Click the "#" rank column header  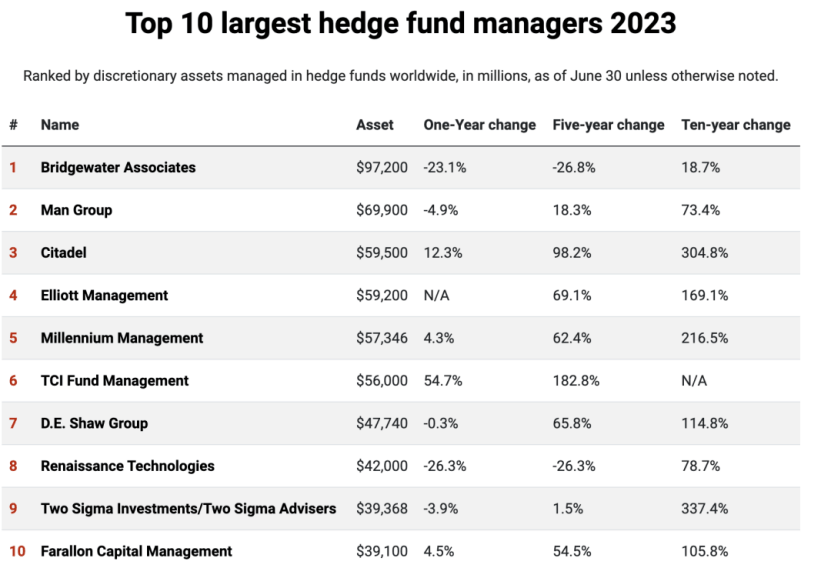point(14,125)
